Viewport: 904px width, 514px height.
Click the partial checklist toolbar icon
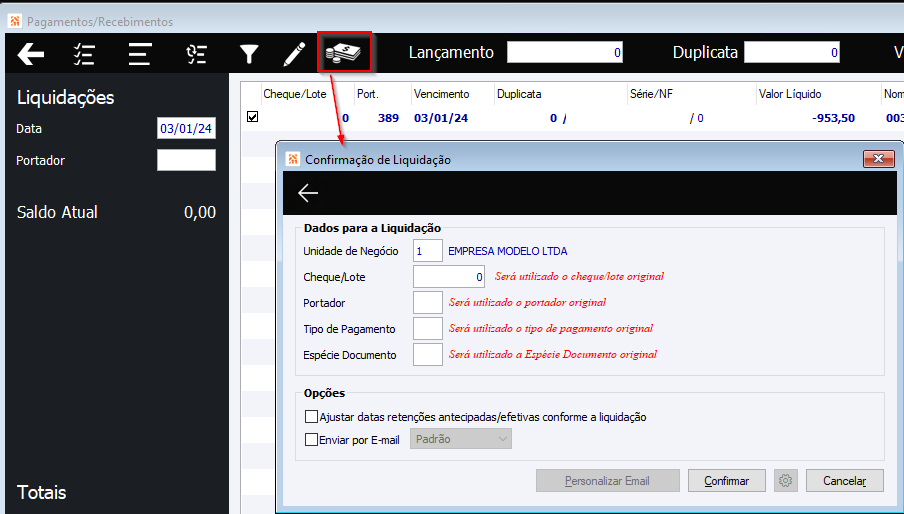coord(196,54)
